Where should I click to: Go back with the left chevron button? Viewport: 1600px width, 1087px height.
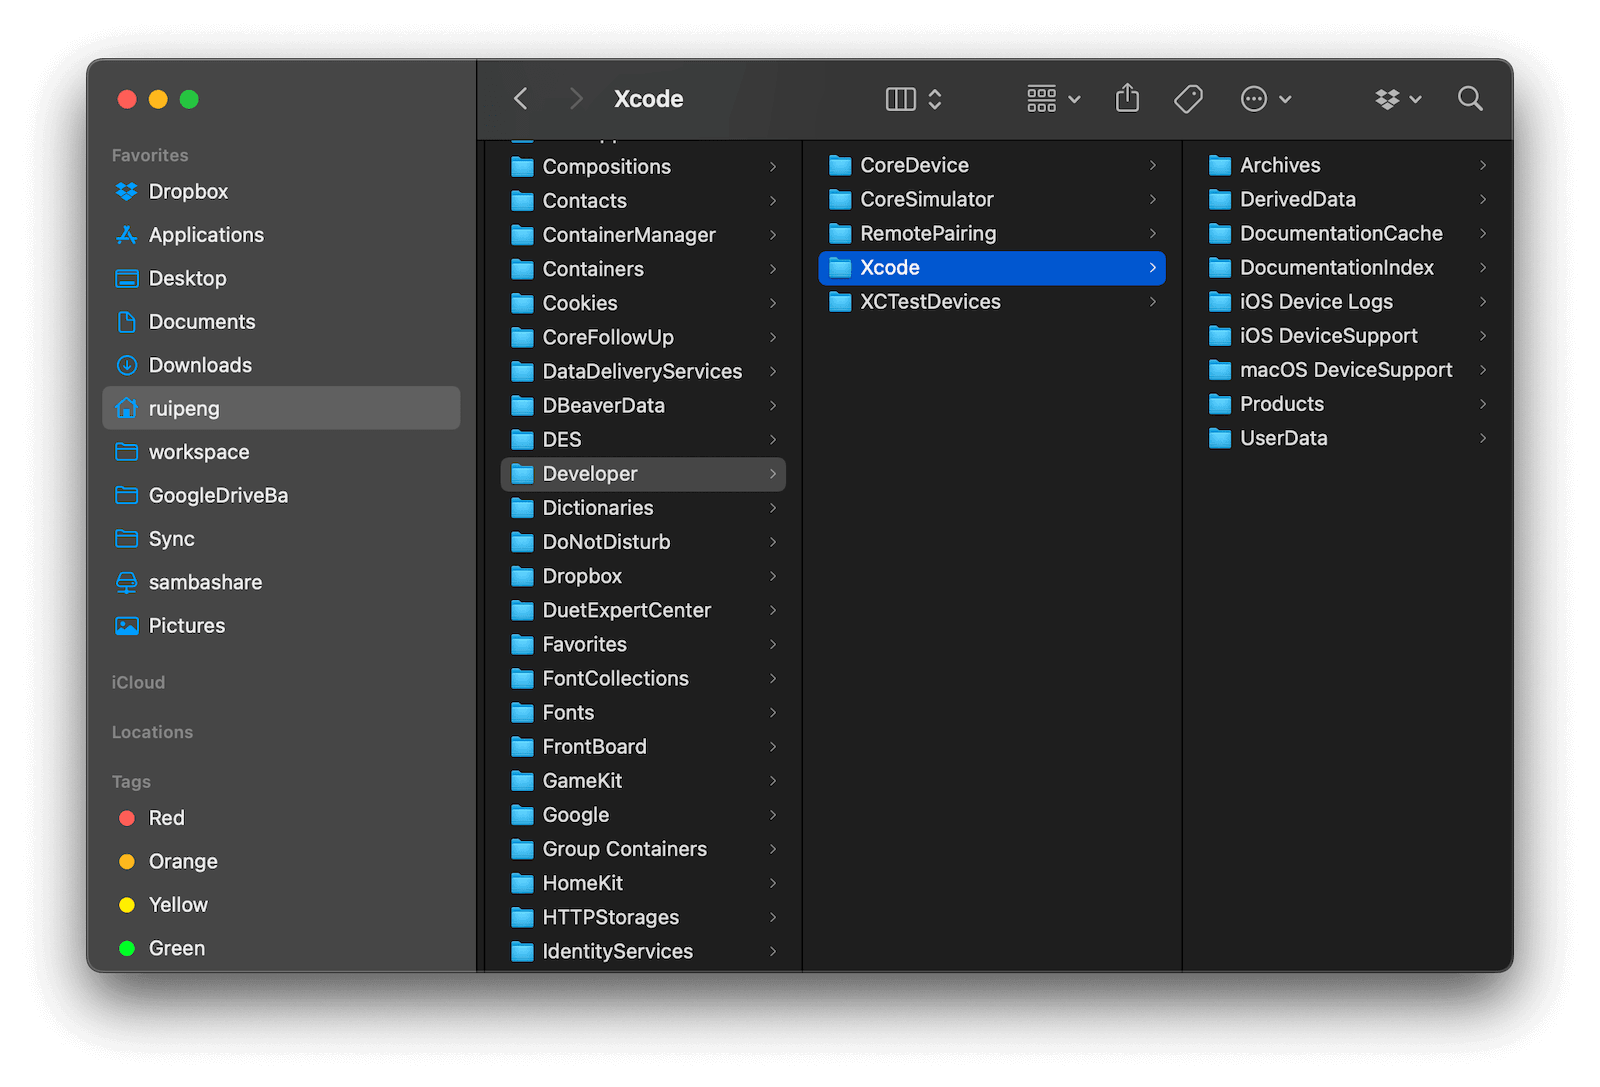(x=520, y=98)
